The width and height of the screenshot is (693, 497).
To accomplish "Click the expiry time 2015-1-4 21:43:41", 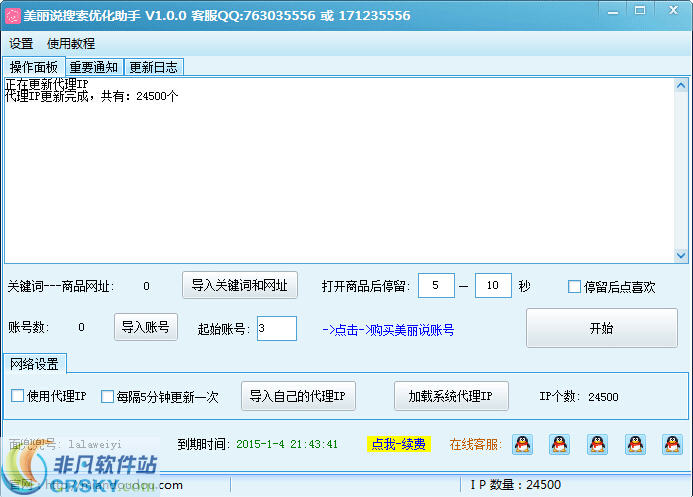I will (x=287, y=444).
